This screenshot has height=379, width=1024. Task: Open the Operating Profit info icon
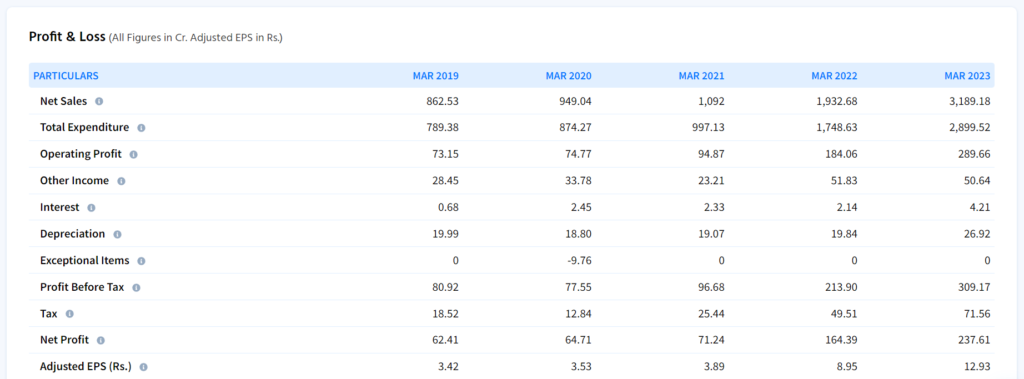(x=134, y=155)
